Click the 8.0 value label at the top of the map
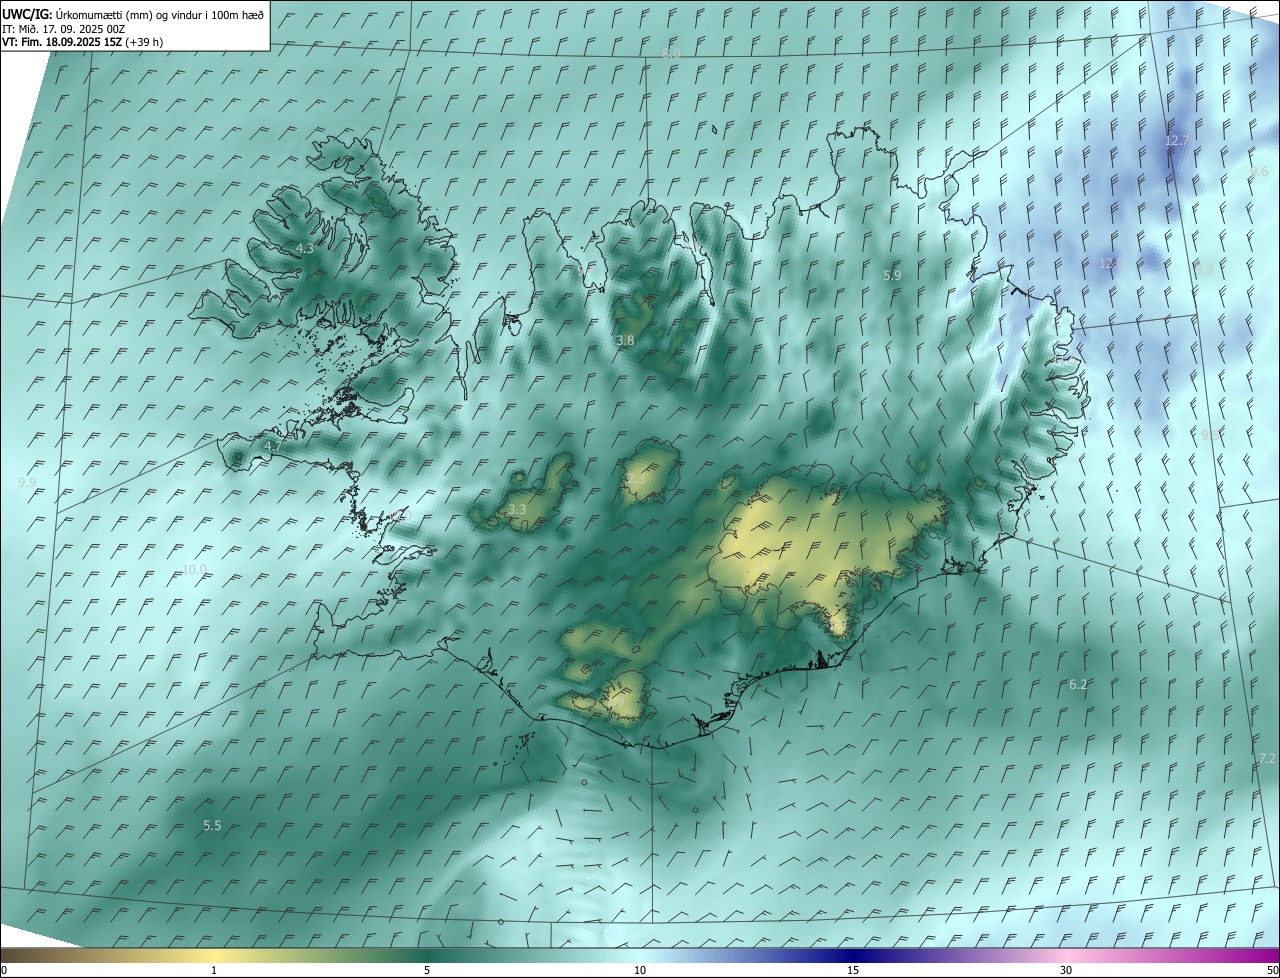 671,53
